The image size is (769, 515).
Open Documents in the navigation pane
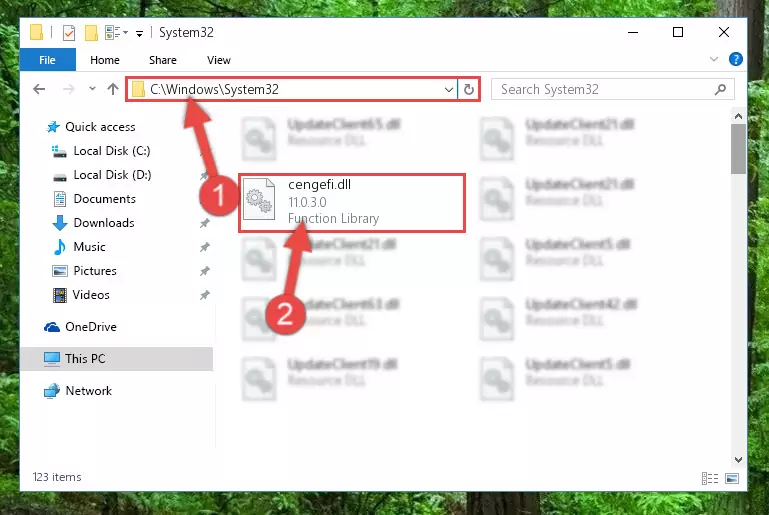click(104, 199)
